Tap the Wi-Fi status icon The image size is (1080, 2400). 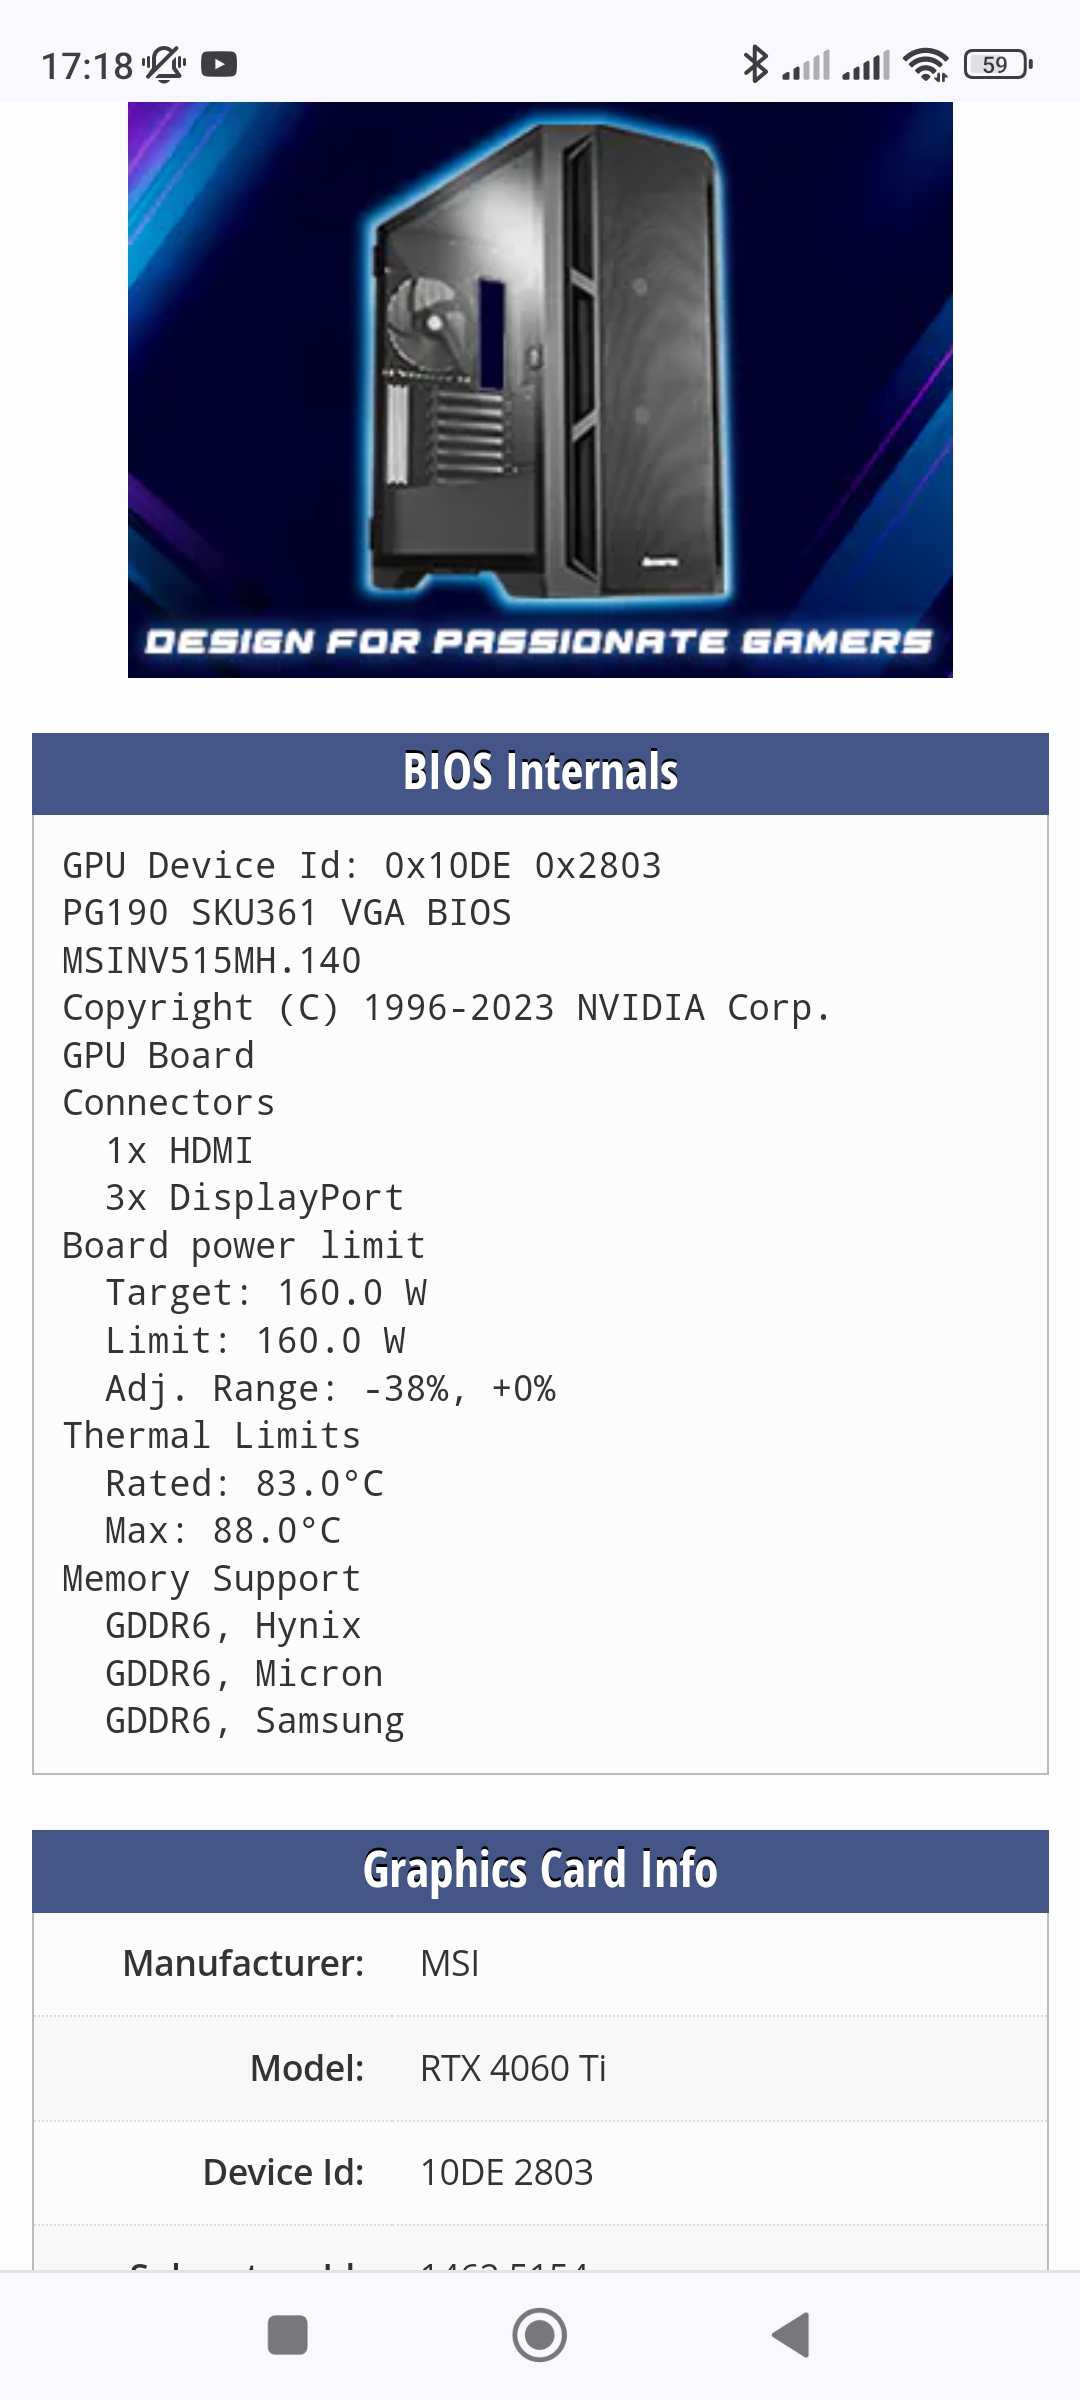coord(925,65)
